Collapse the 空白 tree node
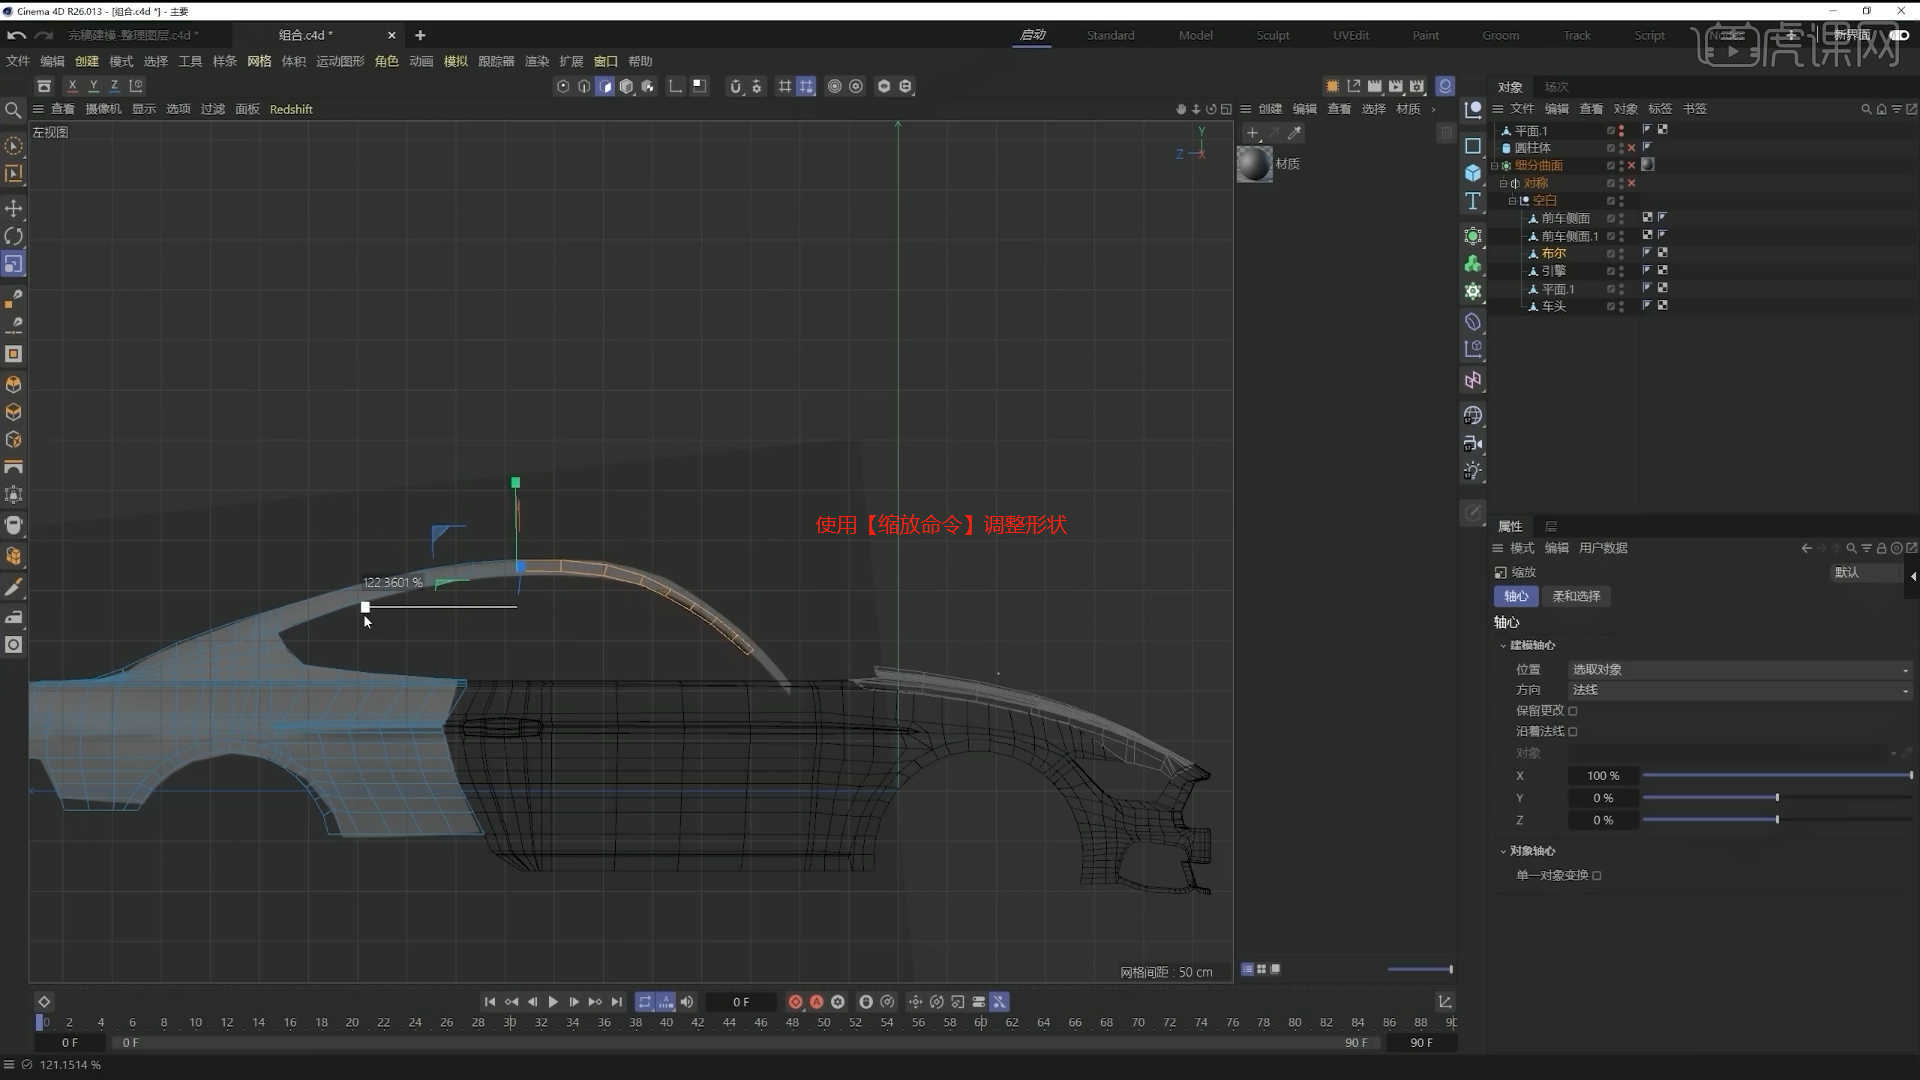 [x=1512, y=201]
